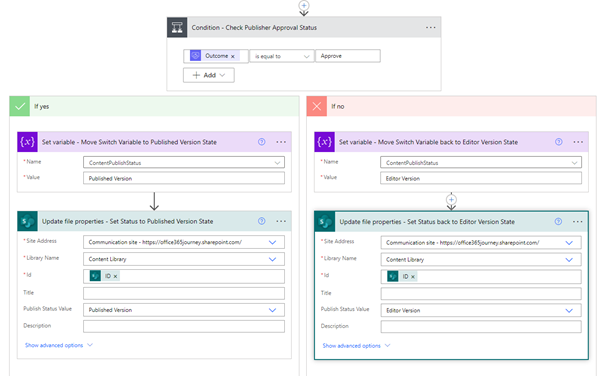Click the help icon on Update file properties Published Version
602x376 pixels.
[261, 221]
